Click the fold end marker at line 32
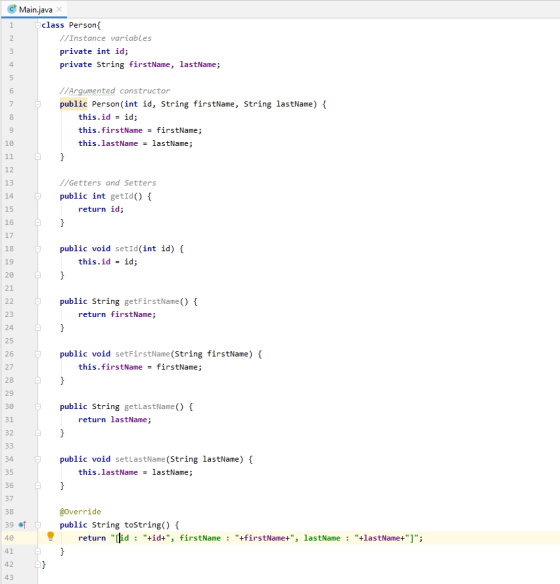 tap(38, 433)
